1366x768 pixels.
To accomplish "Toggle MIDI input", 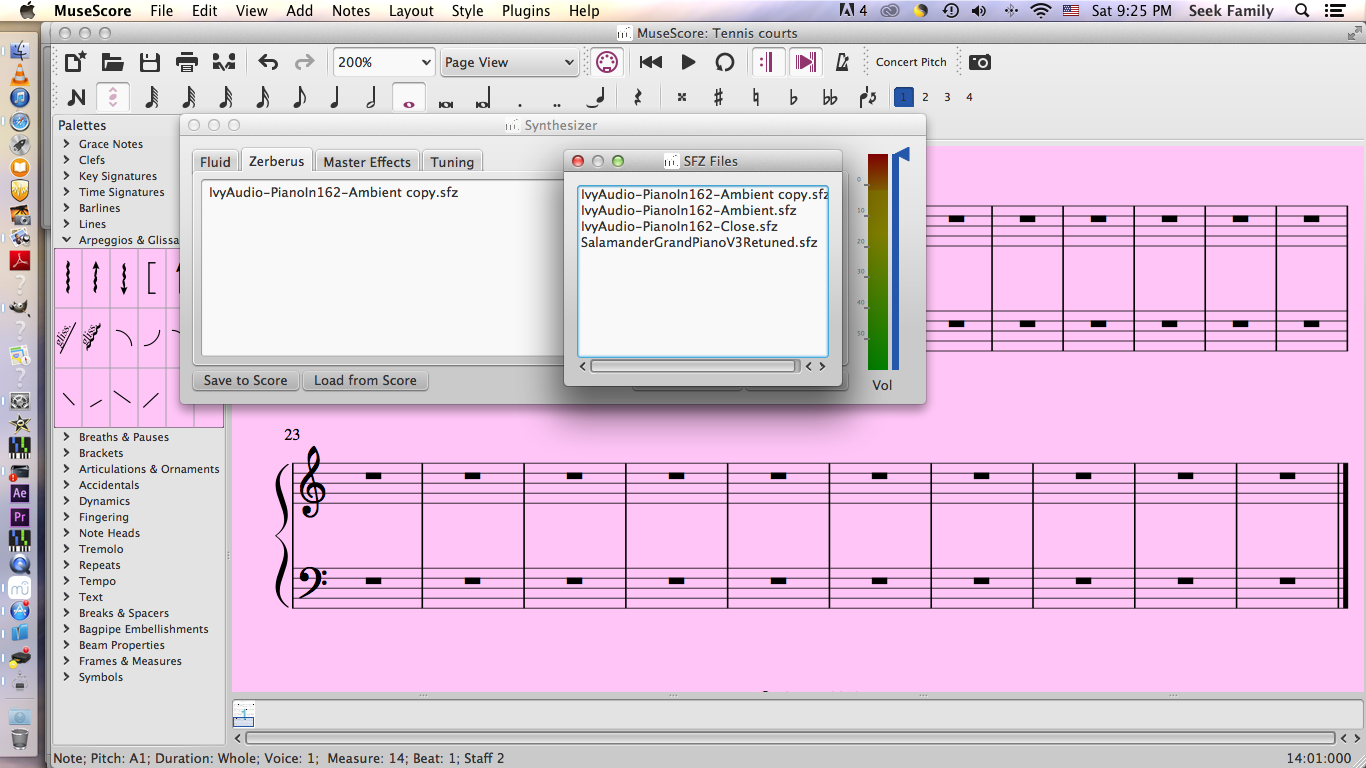I will (x=605, y=62).
